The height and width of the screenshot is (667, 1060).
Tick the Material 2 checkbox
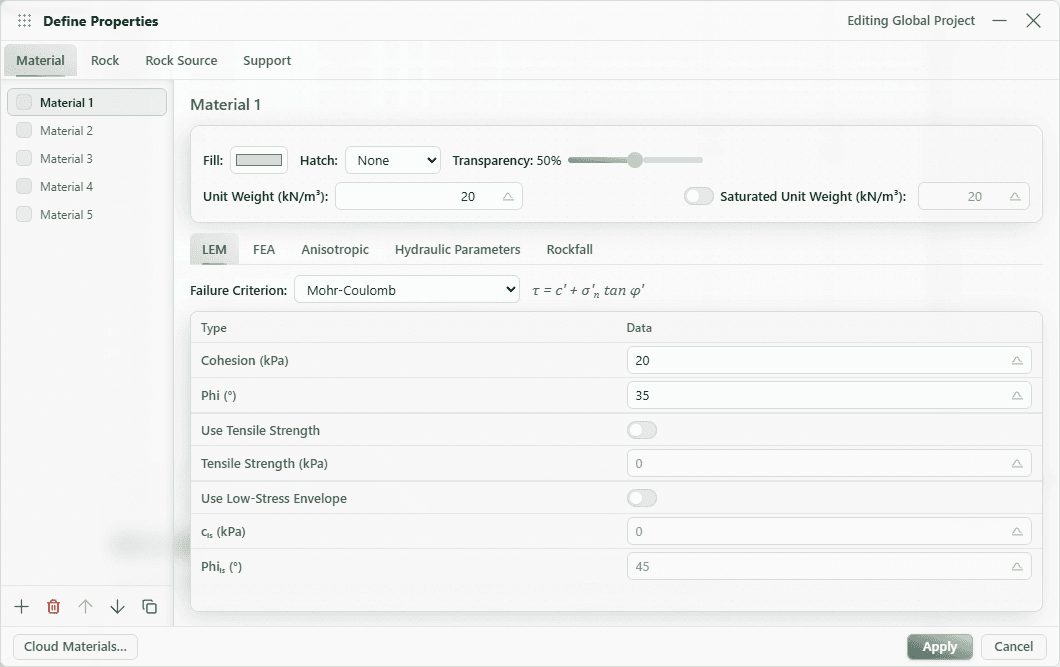click(x=24, y=130)
